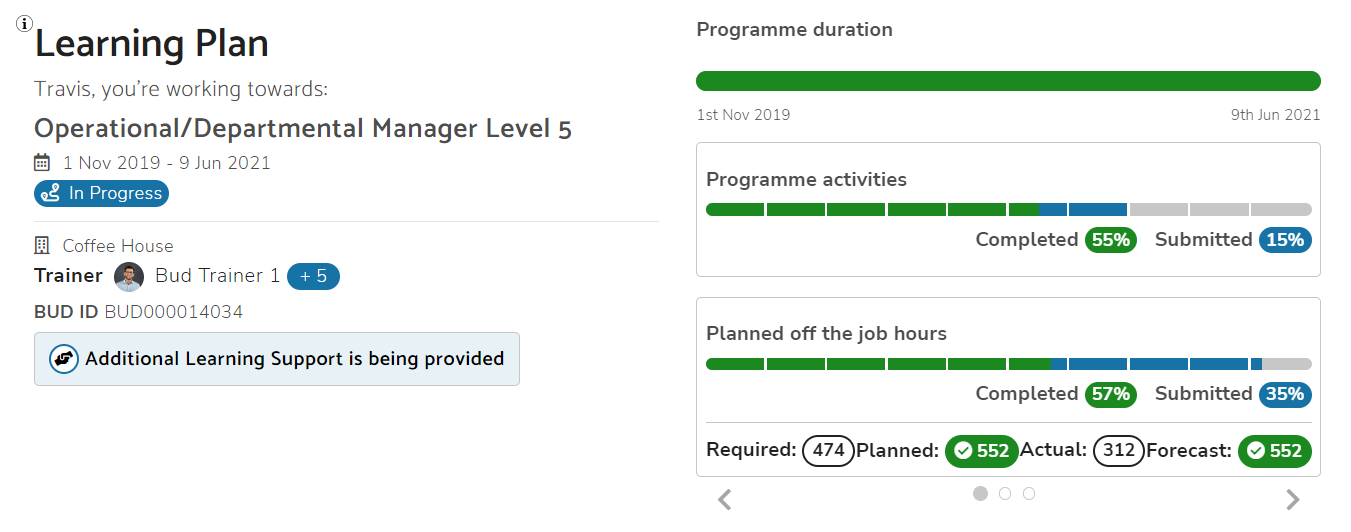Click Bud Trainer 1's avatar photo
The width and height of the screenshot is (1351, 532).
(129, 276)
